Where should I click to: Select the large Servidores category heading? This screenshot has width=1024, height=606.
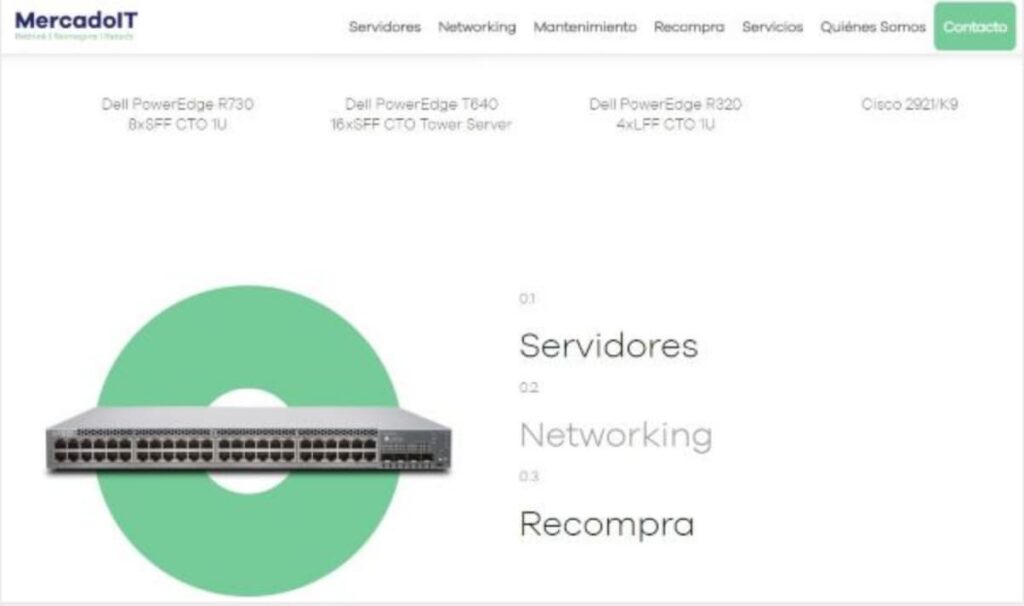[x=609, y=345]
